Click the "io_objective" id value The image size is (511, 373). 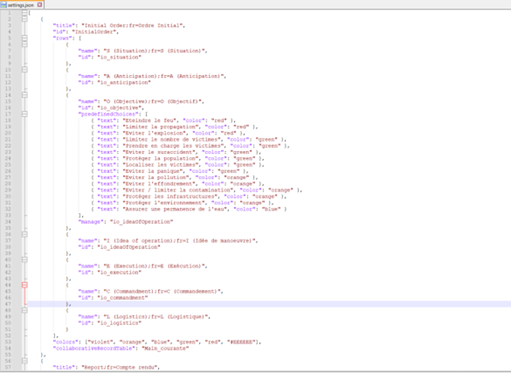click(x=120, y=108)
